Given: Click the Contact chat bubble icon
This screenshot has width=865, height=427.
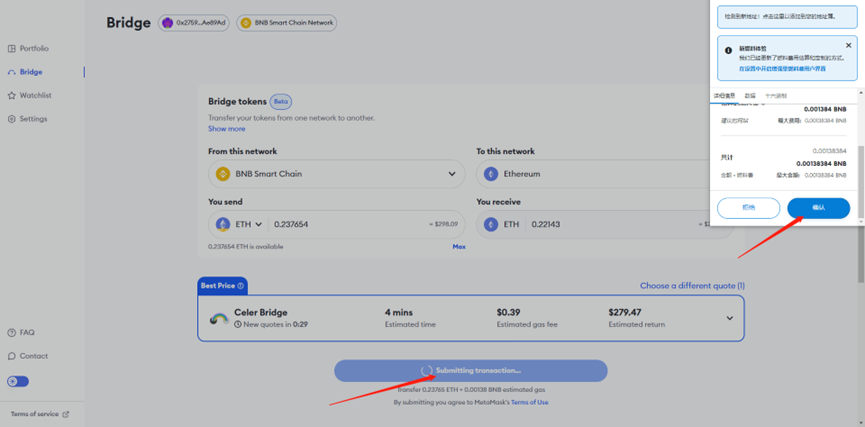Looking at the screenshot, I should coord(12,356).
